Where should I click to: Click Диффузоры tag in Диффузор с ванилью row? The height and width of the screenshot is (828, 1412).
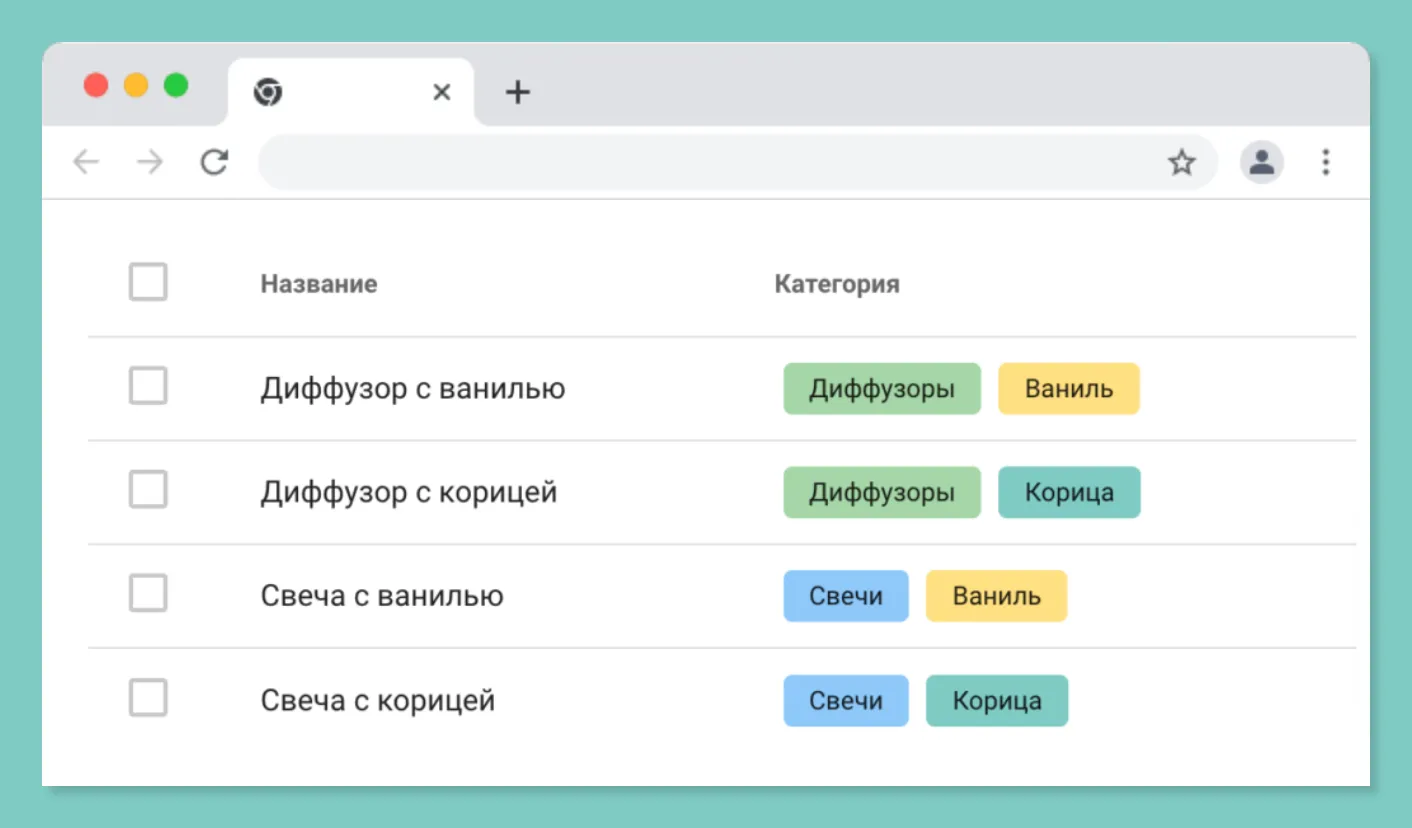[882, 388]
